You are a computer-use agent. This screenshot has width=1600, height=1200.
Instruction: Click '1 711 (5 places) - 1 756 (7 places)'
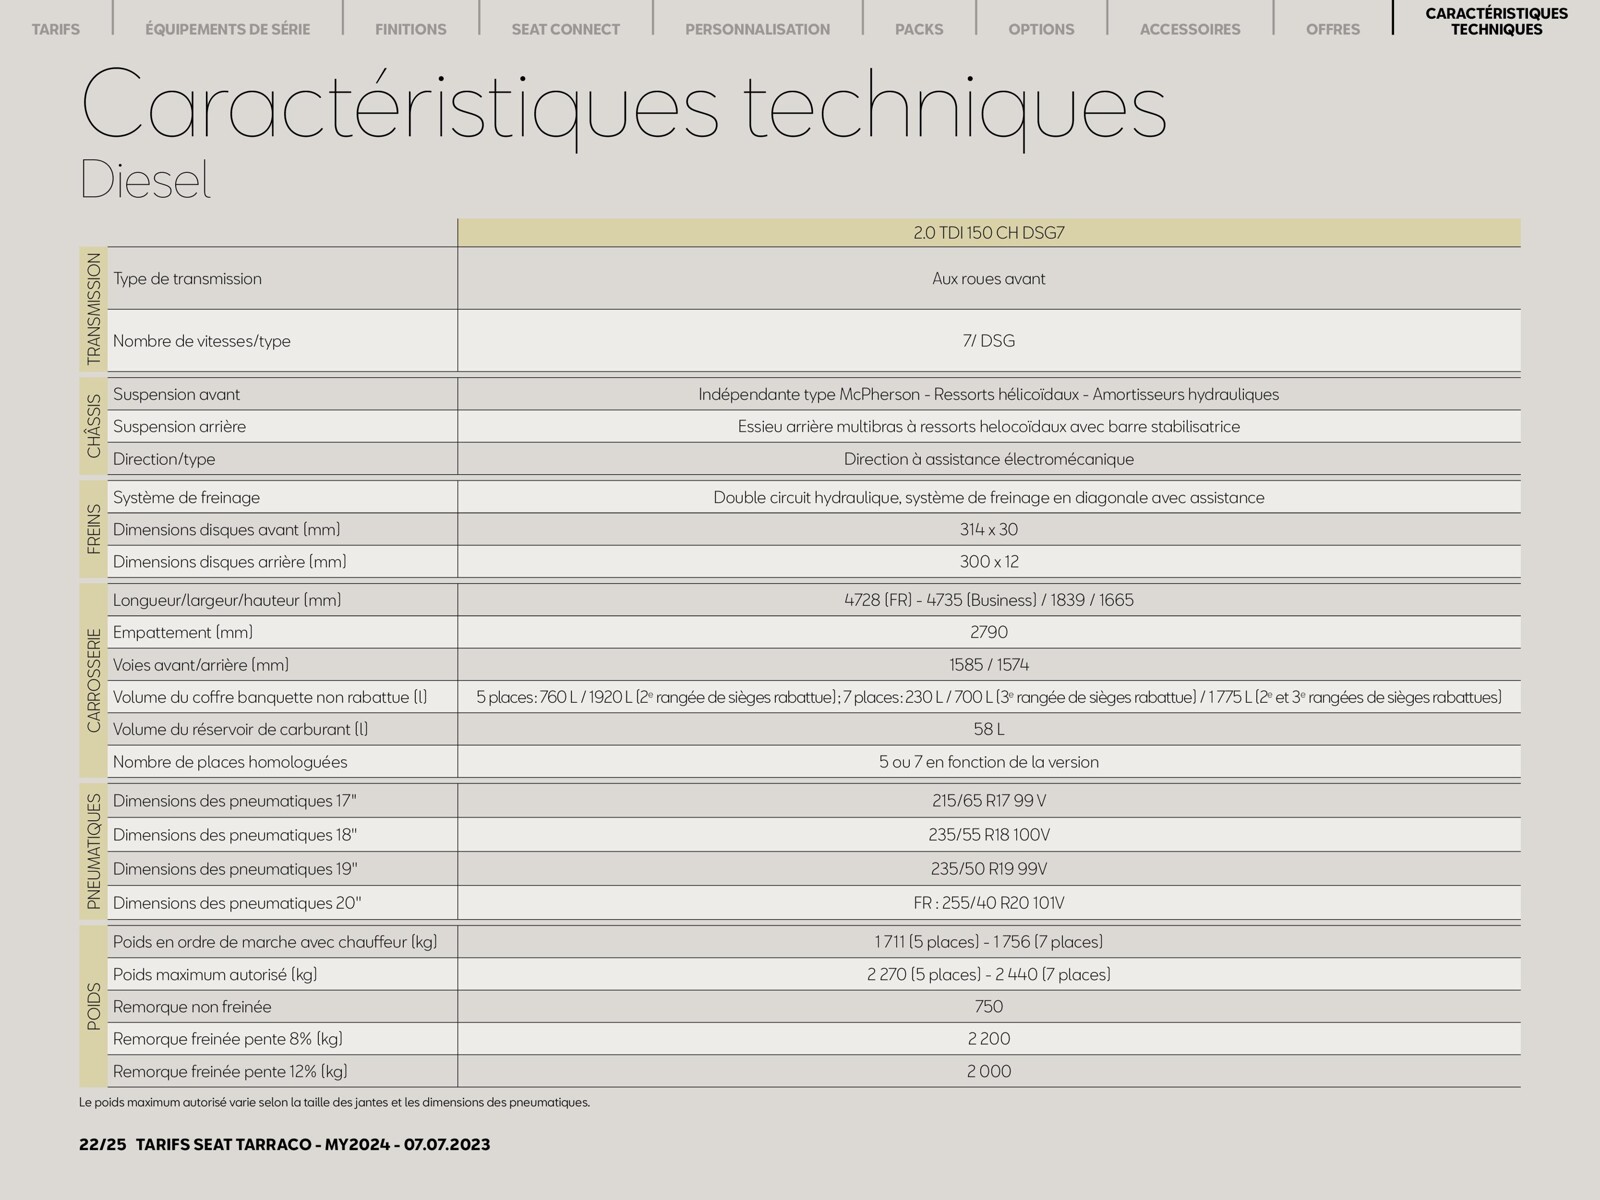tap(989, 942)
